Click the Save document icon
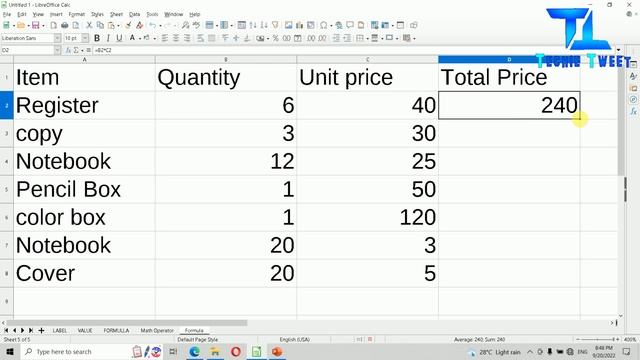This screenshot has width=640, height=360. click(x=36, y=25)
